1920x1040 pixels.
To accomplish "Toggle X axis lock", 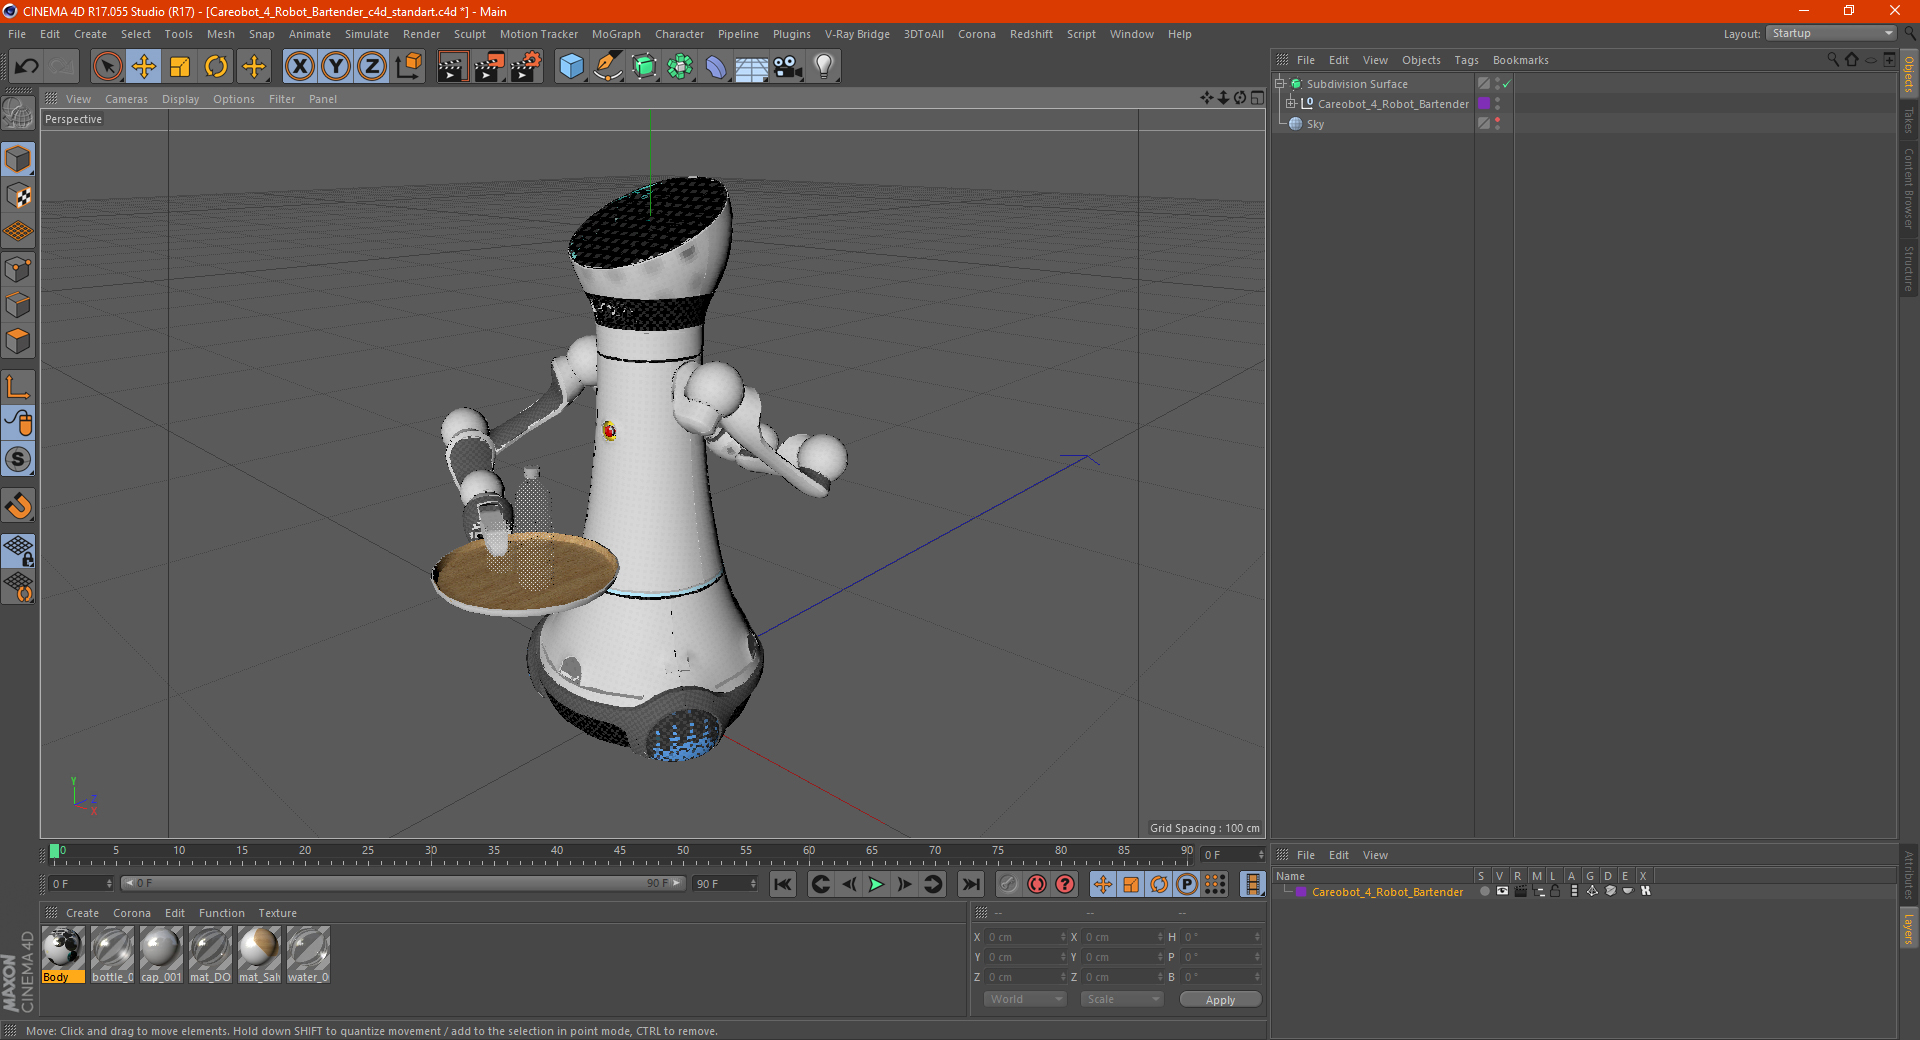I will pos(299,67).
